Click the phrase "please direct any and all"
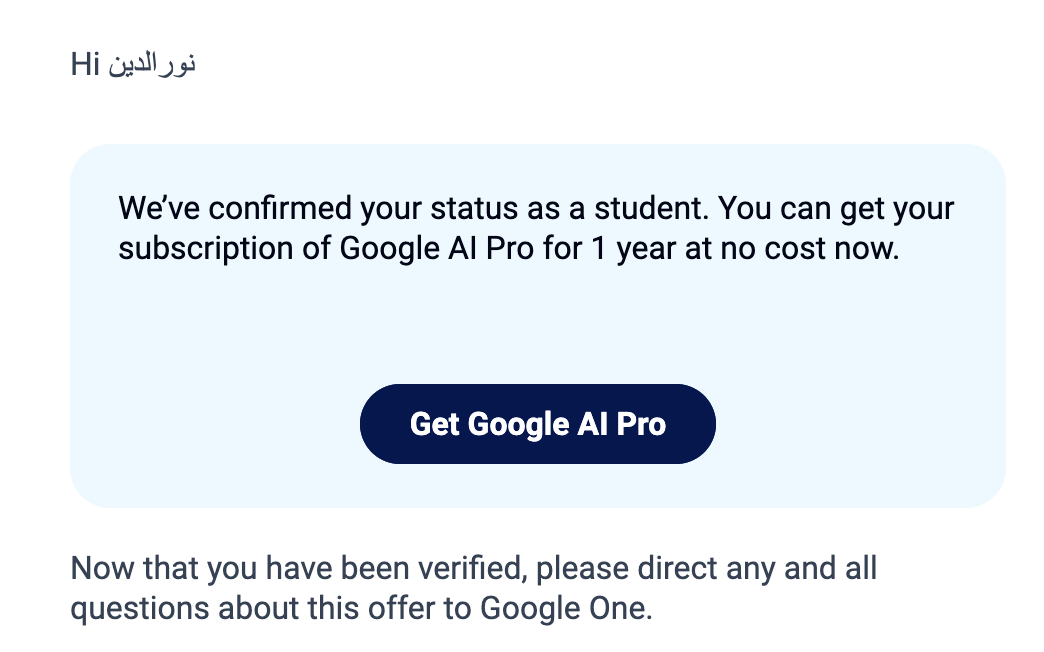 (706, 569)
